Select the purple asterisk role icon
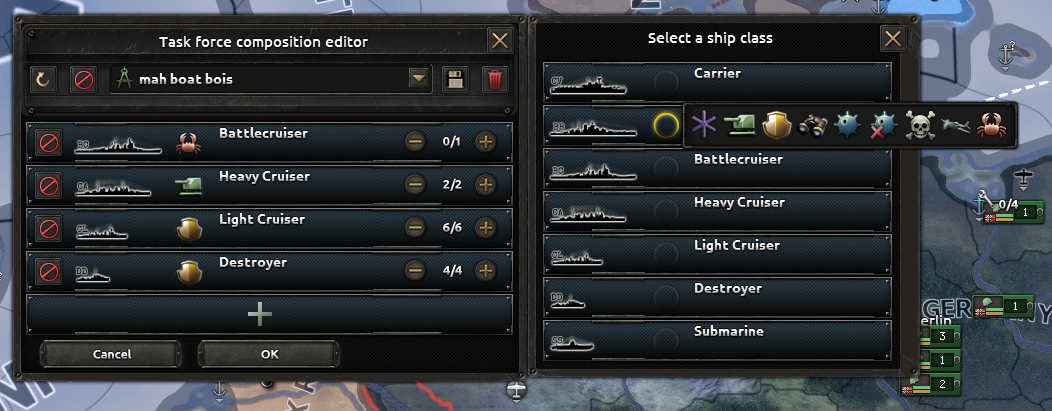 tap(703, 125)
